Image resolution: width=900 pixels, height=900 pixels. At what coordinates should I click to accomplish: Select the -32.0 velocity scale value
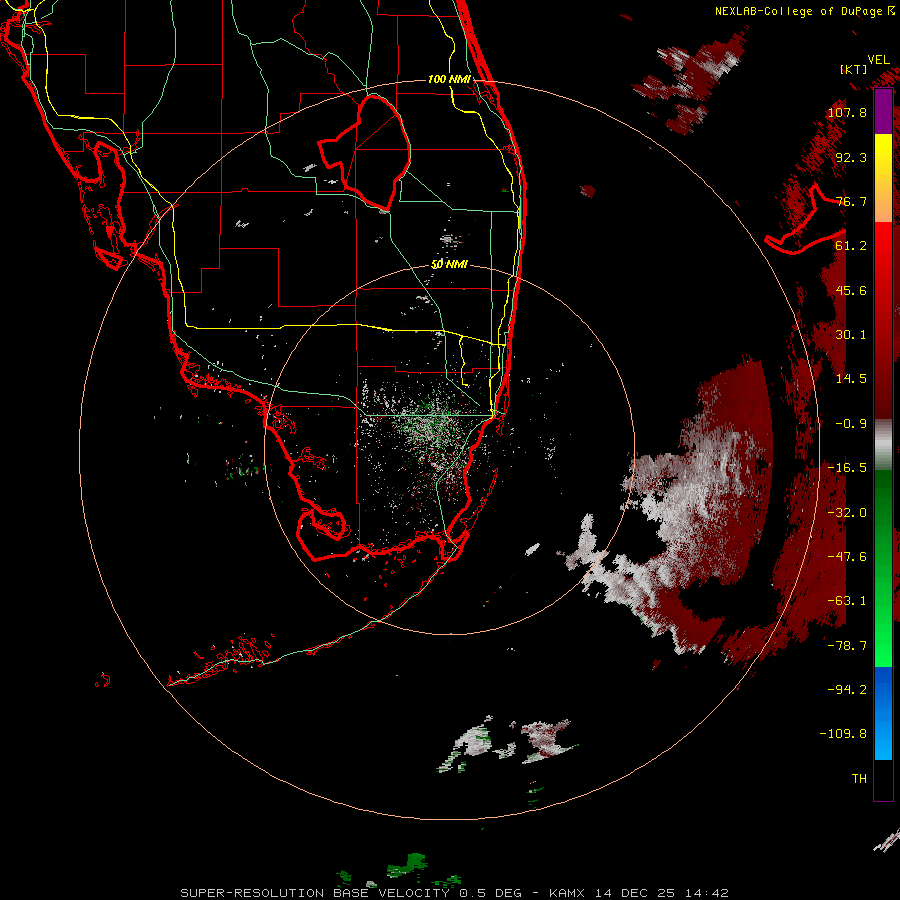click(x=847, y=513)
